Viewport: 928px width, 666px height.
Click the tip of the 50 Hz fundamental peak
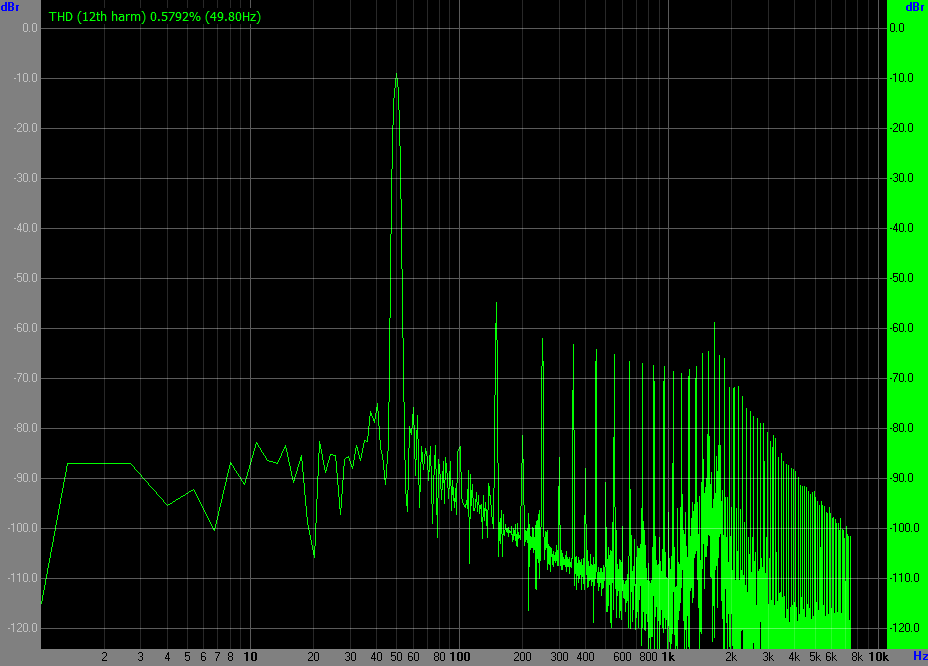click(x=397, y=74)
